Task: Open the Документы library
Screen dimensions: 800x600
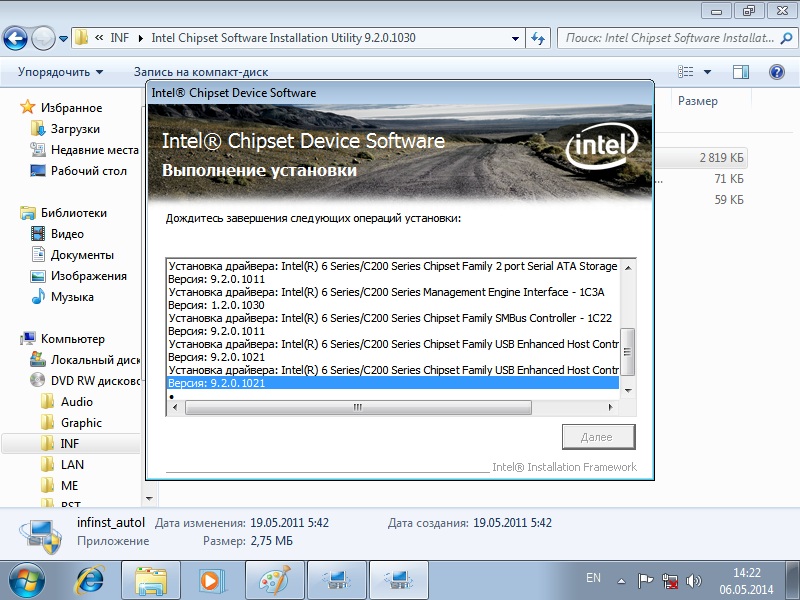Action: coord(82,255)
